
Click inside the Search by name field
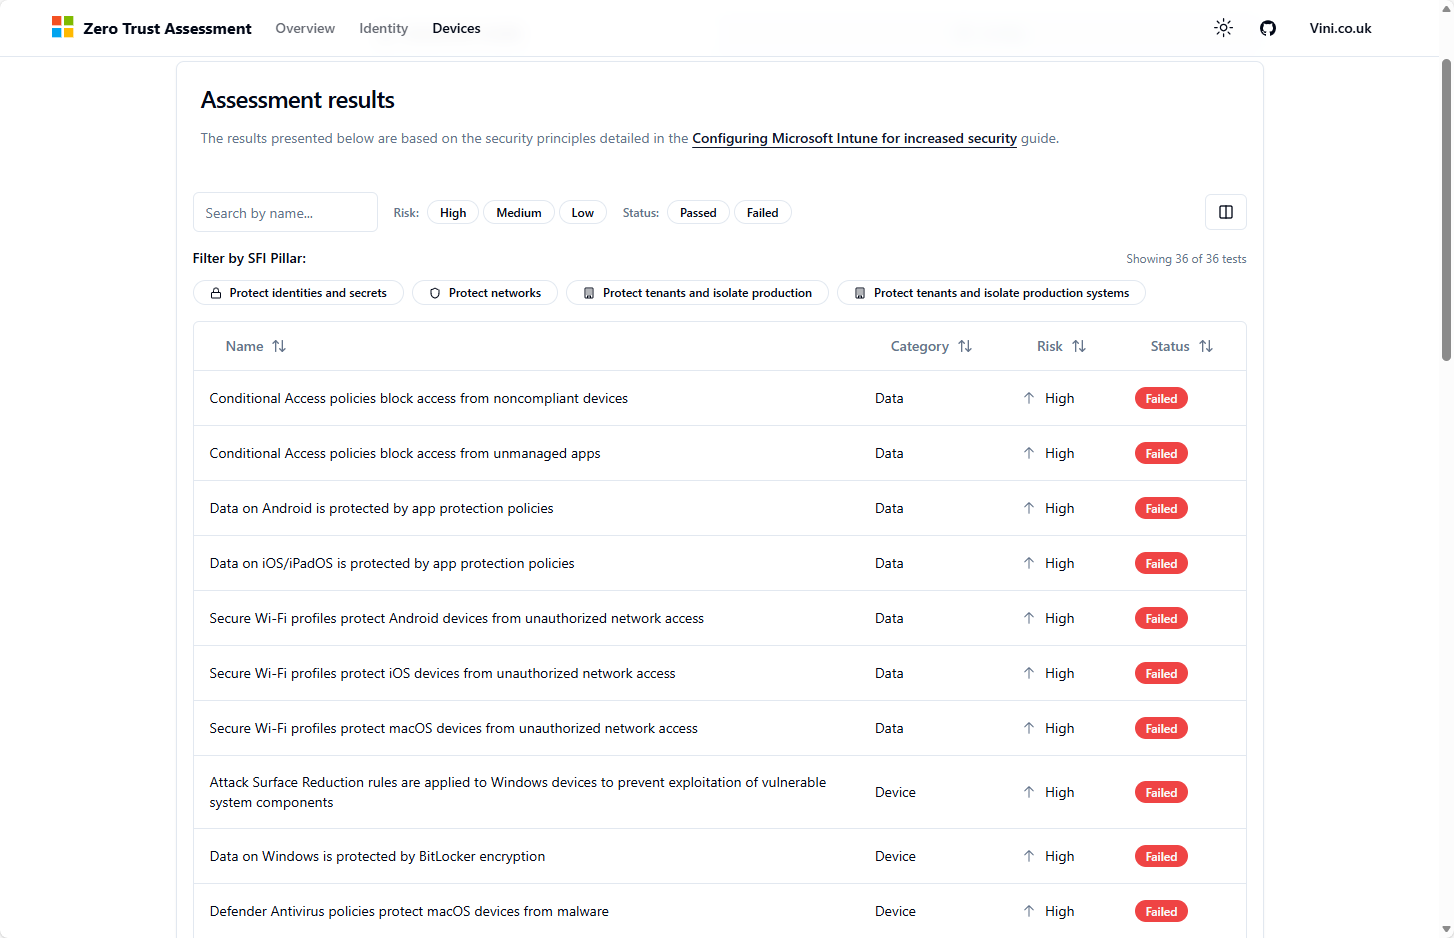[x=285, y=212]
